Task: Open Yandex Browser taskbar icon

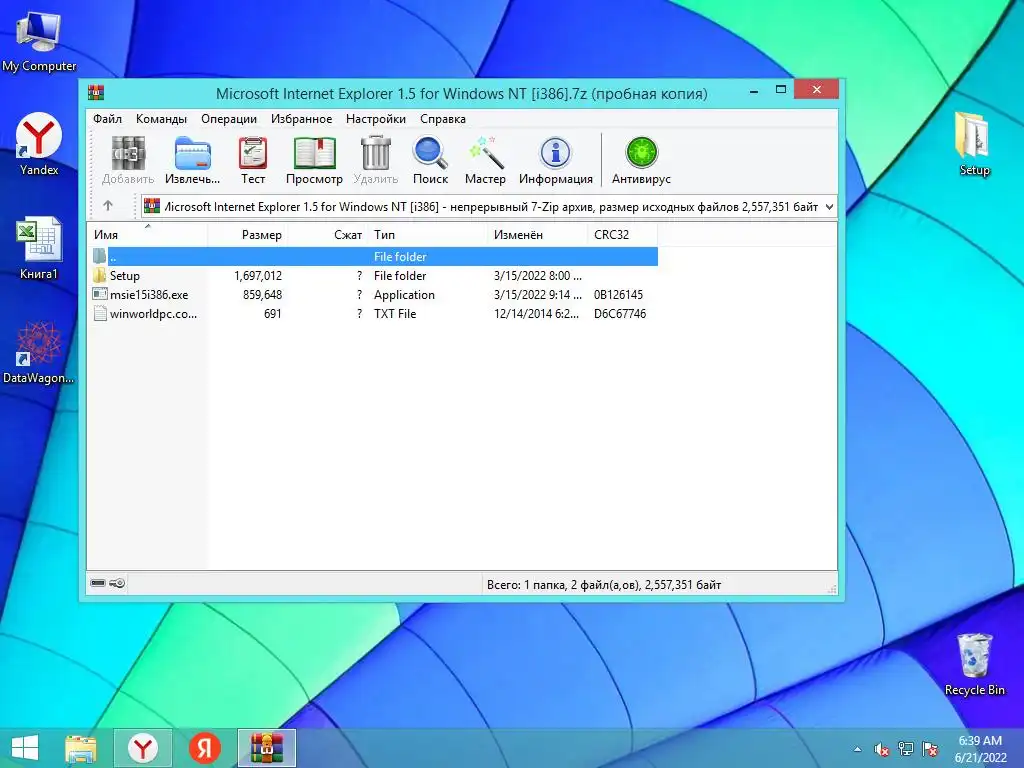Action: pyautogui.click(x=143, y=748)
